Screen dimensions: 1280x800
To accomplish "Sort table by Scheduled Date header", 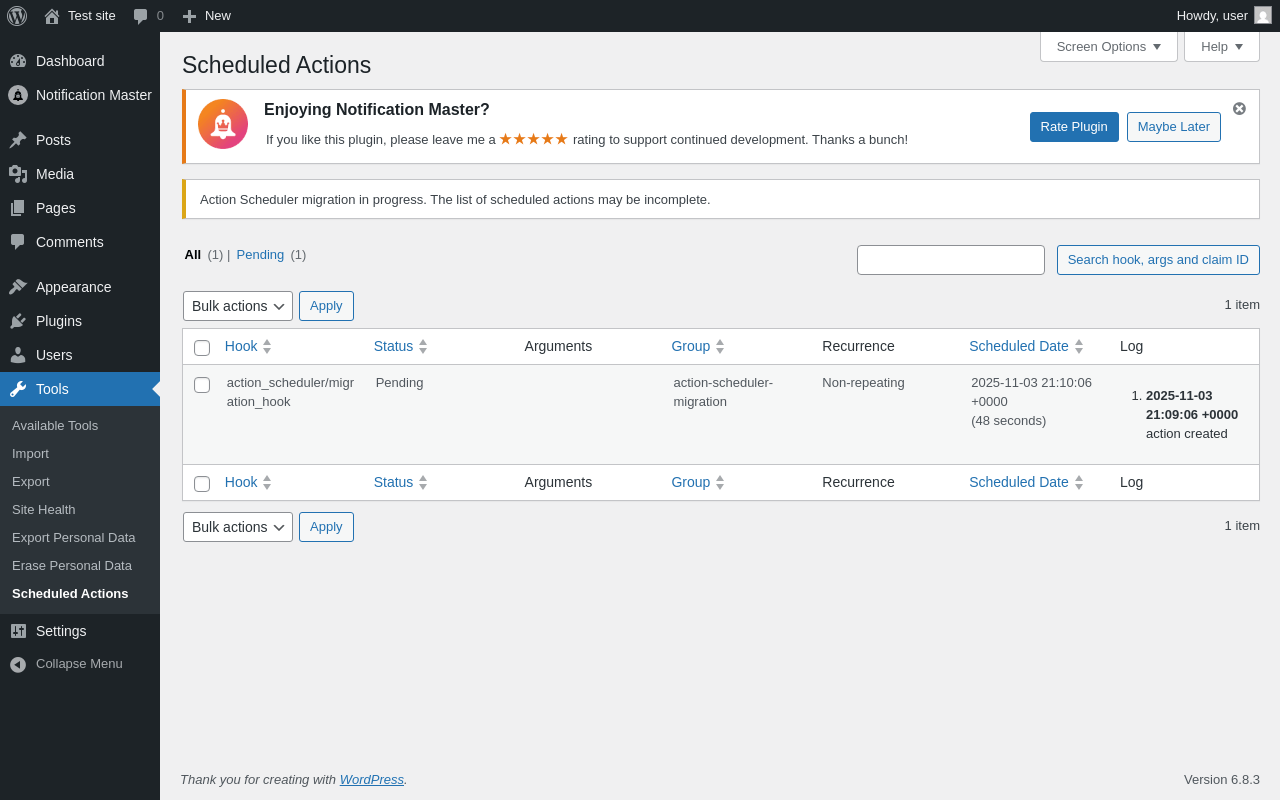I will tap(1019, 346).
